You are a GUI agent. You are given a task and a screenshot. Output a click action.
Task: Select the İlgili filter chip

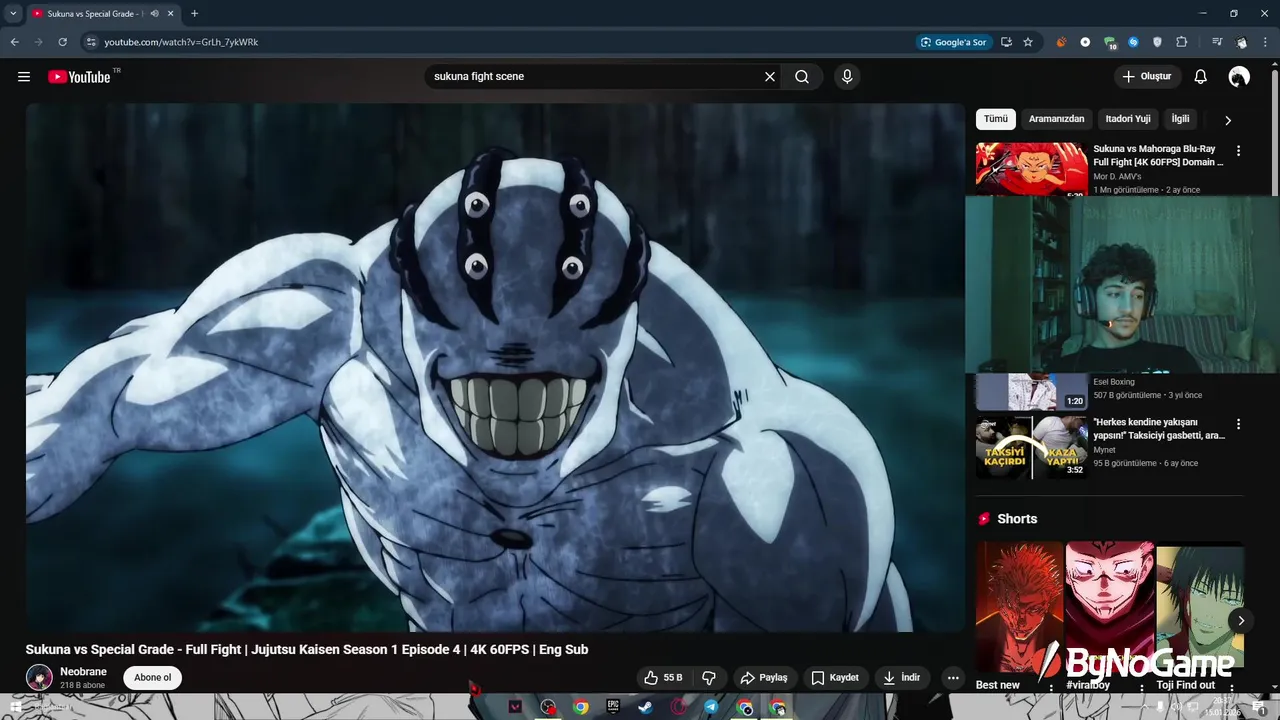coord(1180,119)
